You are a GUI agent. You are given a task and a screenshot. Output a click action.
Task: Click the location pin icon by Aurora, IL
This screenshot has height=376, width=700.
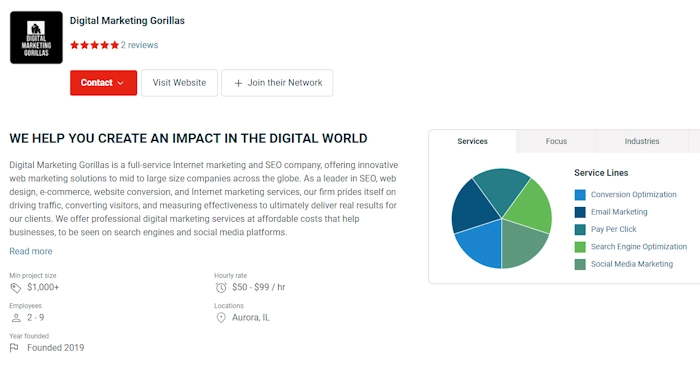click(x=221, y=318)
